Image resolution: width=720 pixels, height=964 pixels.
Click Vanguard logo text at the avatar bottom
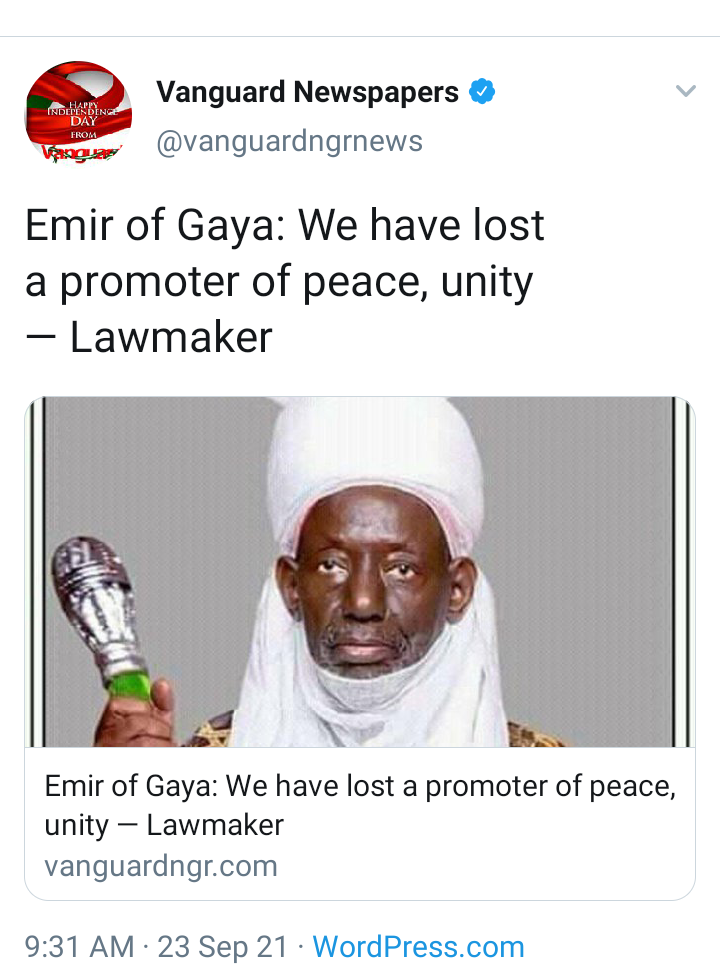(80, 152)
